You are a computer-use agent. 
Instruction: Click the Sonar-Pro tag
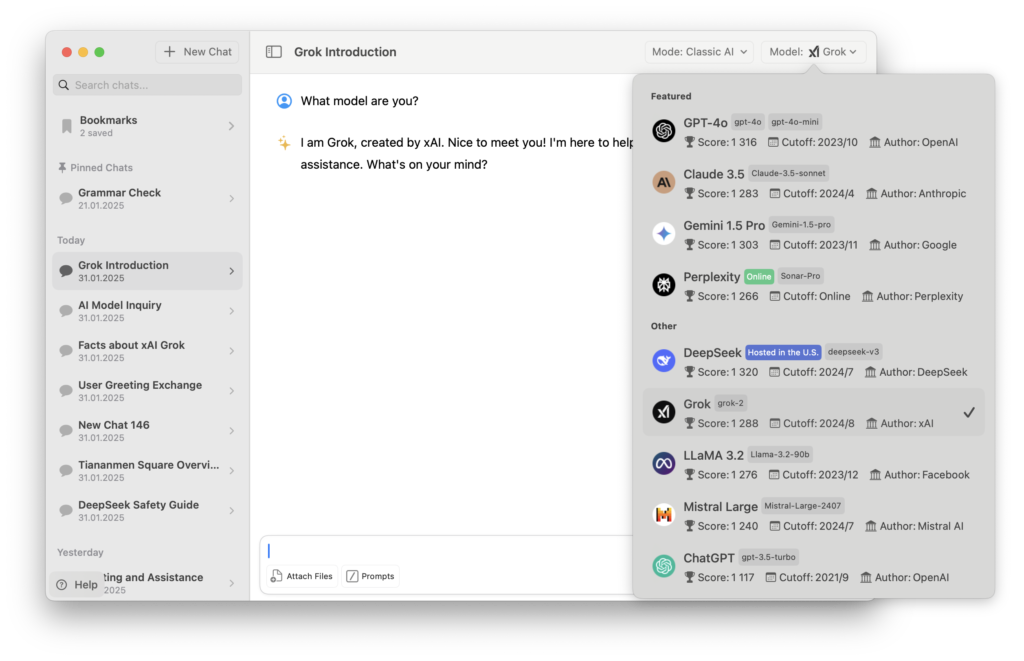click(x=800, y=276)
